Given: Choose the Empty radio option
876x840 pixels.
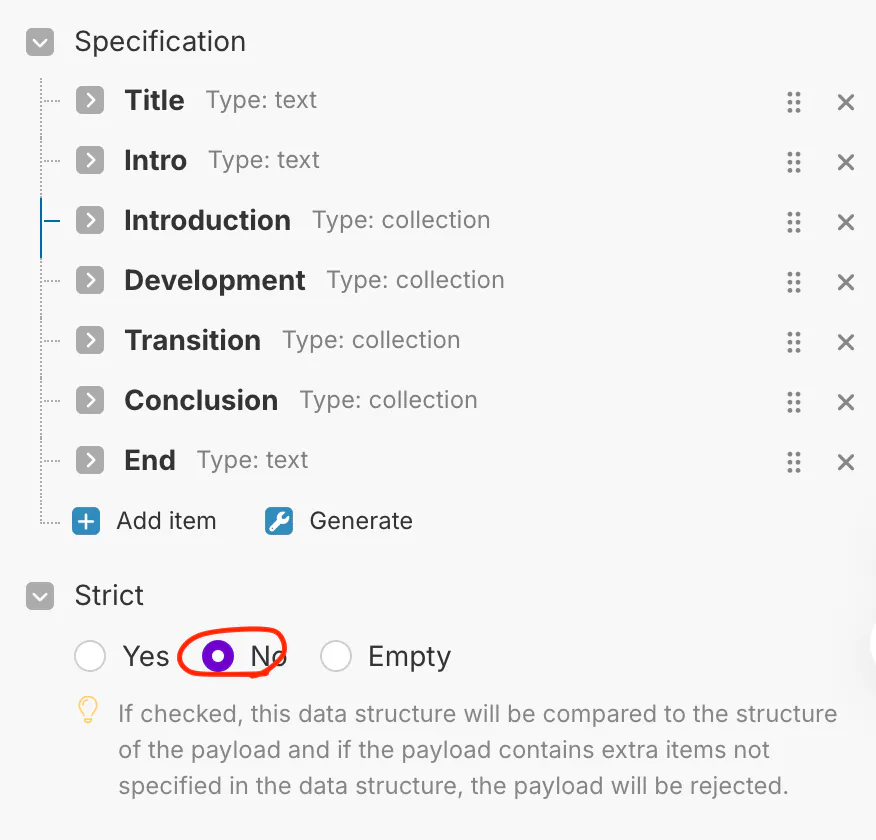Looking at the screenshot, I should [336, 656].
